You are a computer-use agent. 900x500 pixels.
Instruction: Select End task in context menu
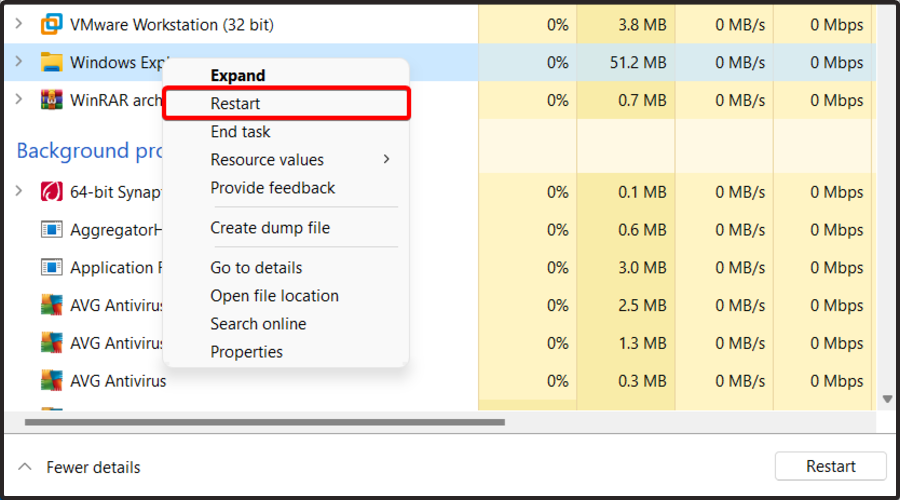click(240, 132)
